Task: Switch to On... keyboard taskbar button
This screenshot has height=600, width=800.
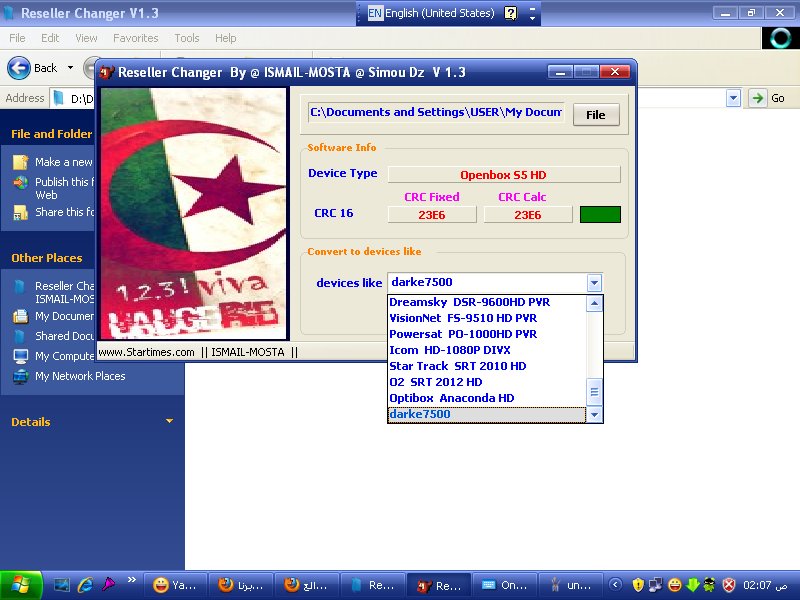Action: [x=503, y=585]
